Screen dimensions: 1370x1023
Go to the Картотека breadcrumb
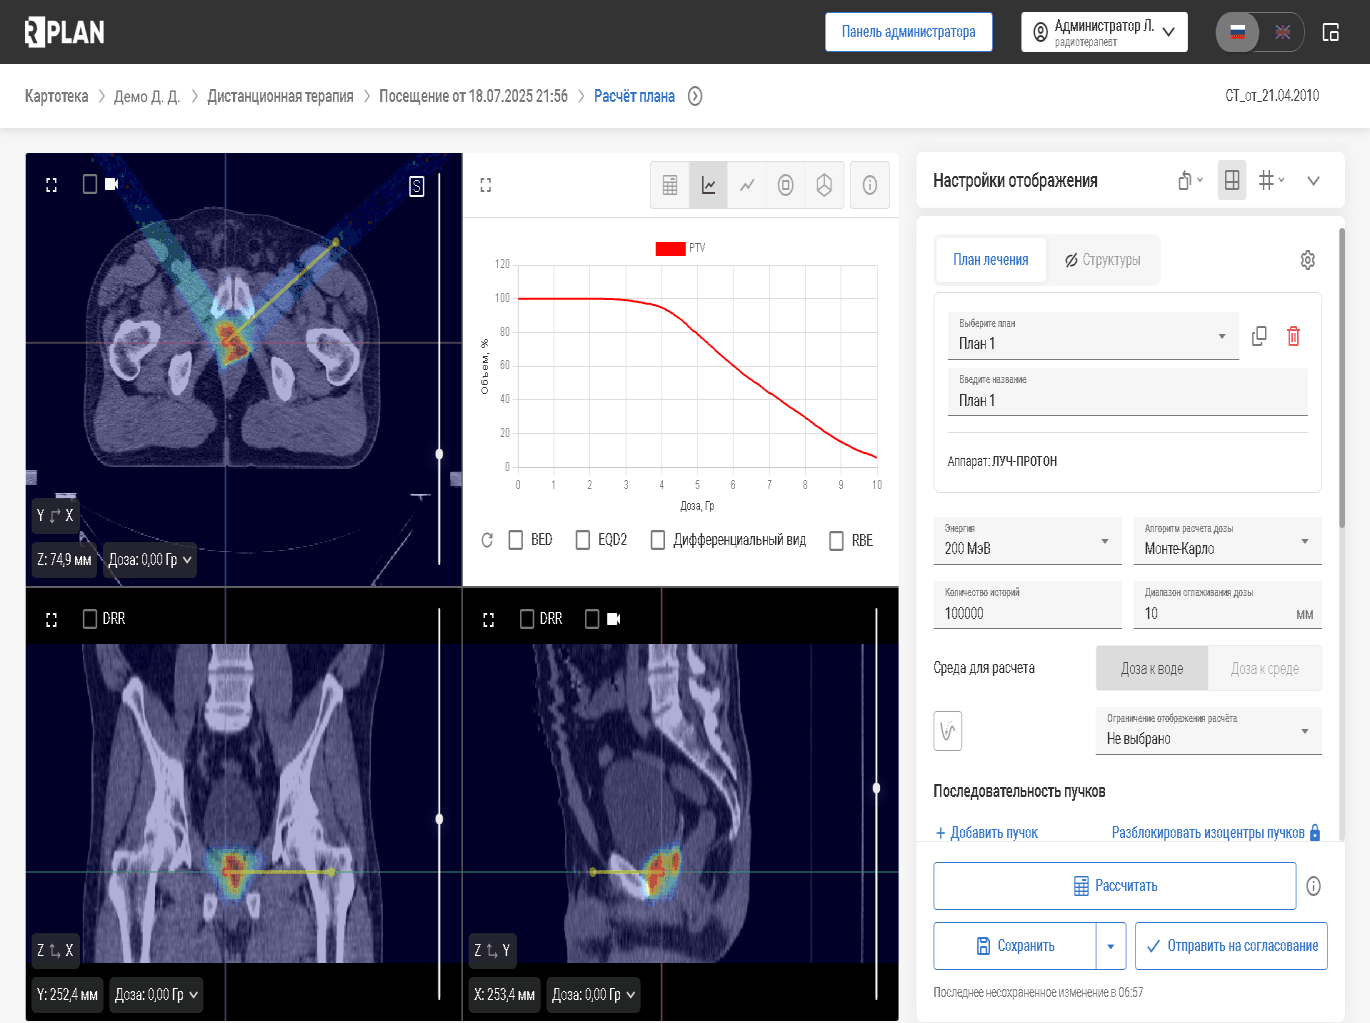click(x=57, y=96)
